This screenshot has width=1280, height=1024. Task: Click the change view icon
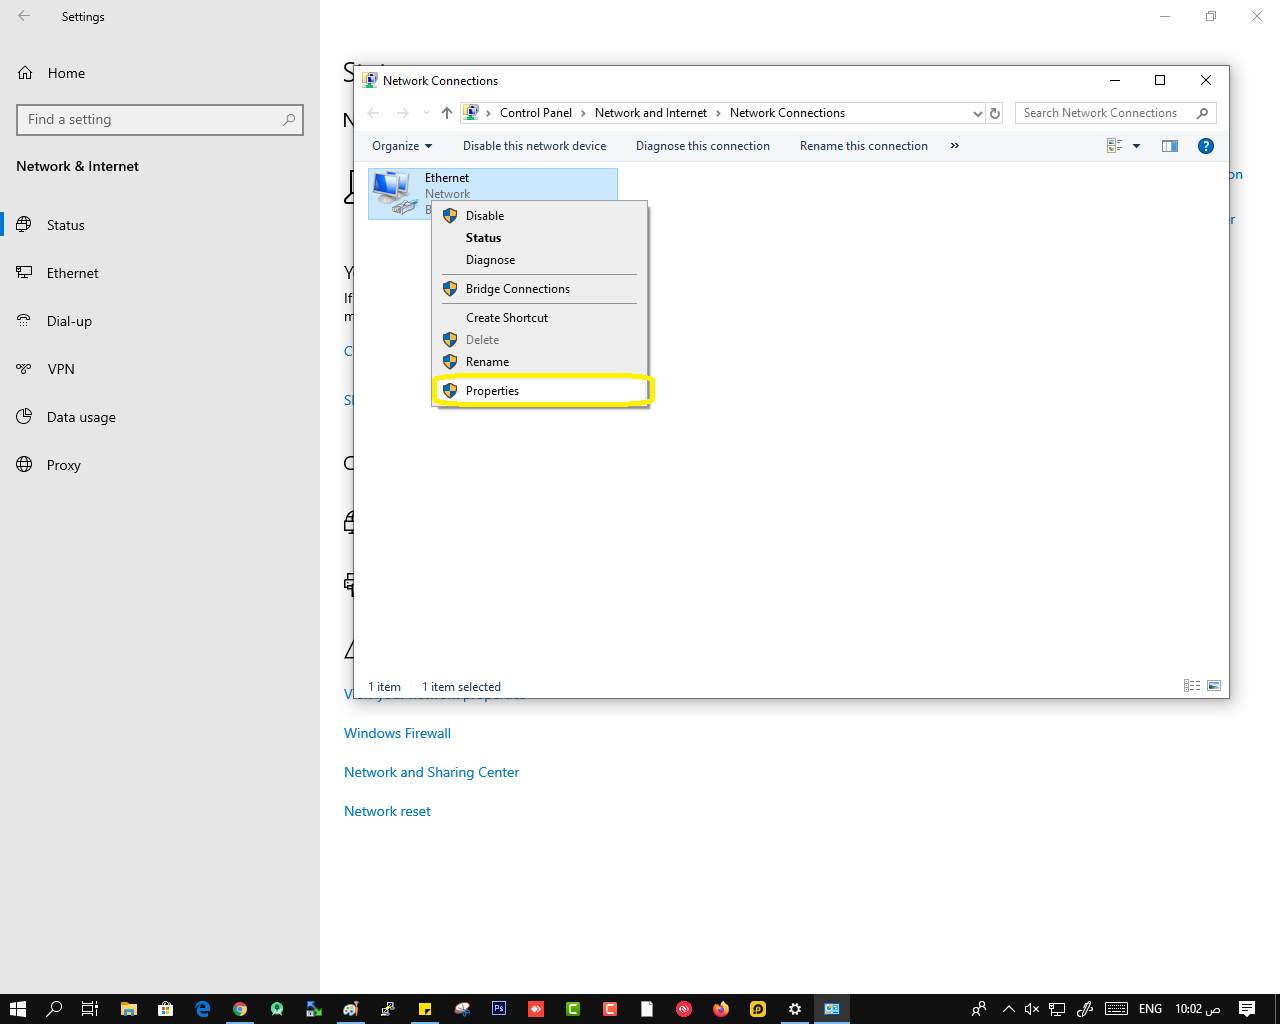pos(1114,146)
